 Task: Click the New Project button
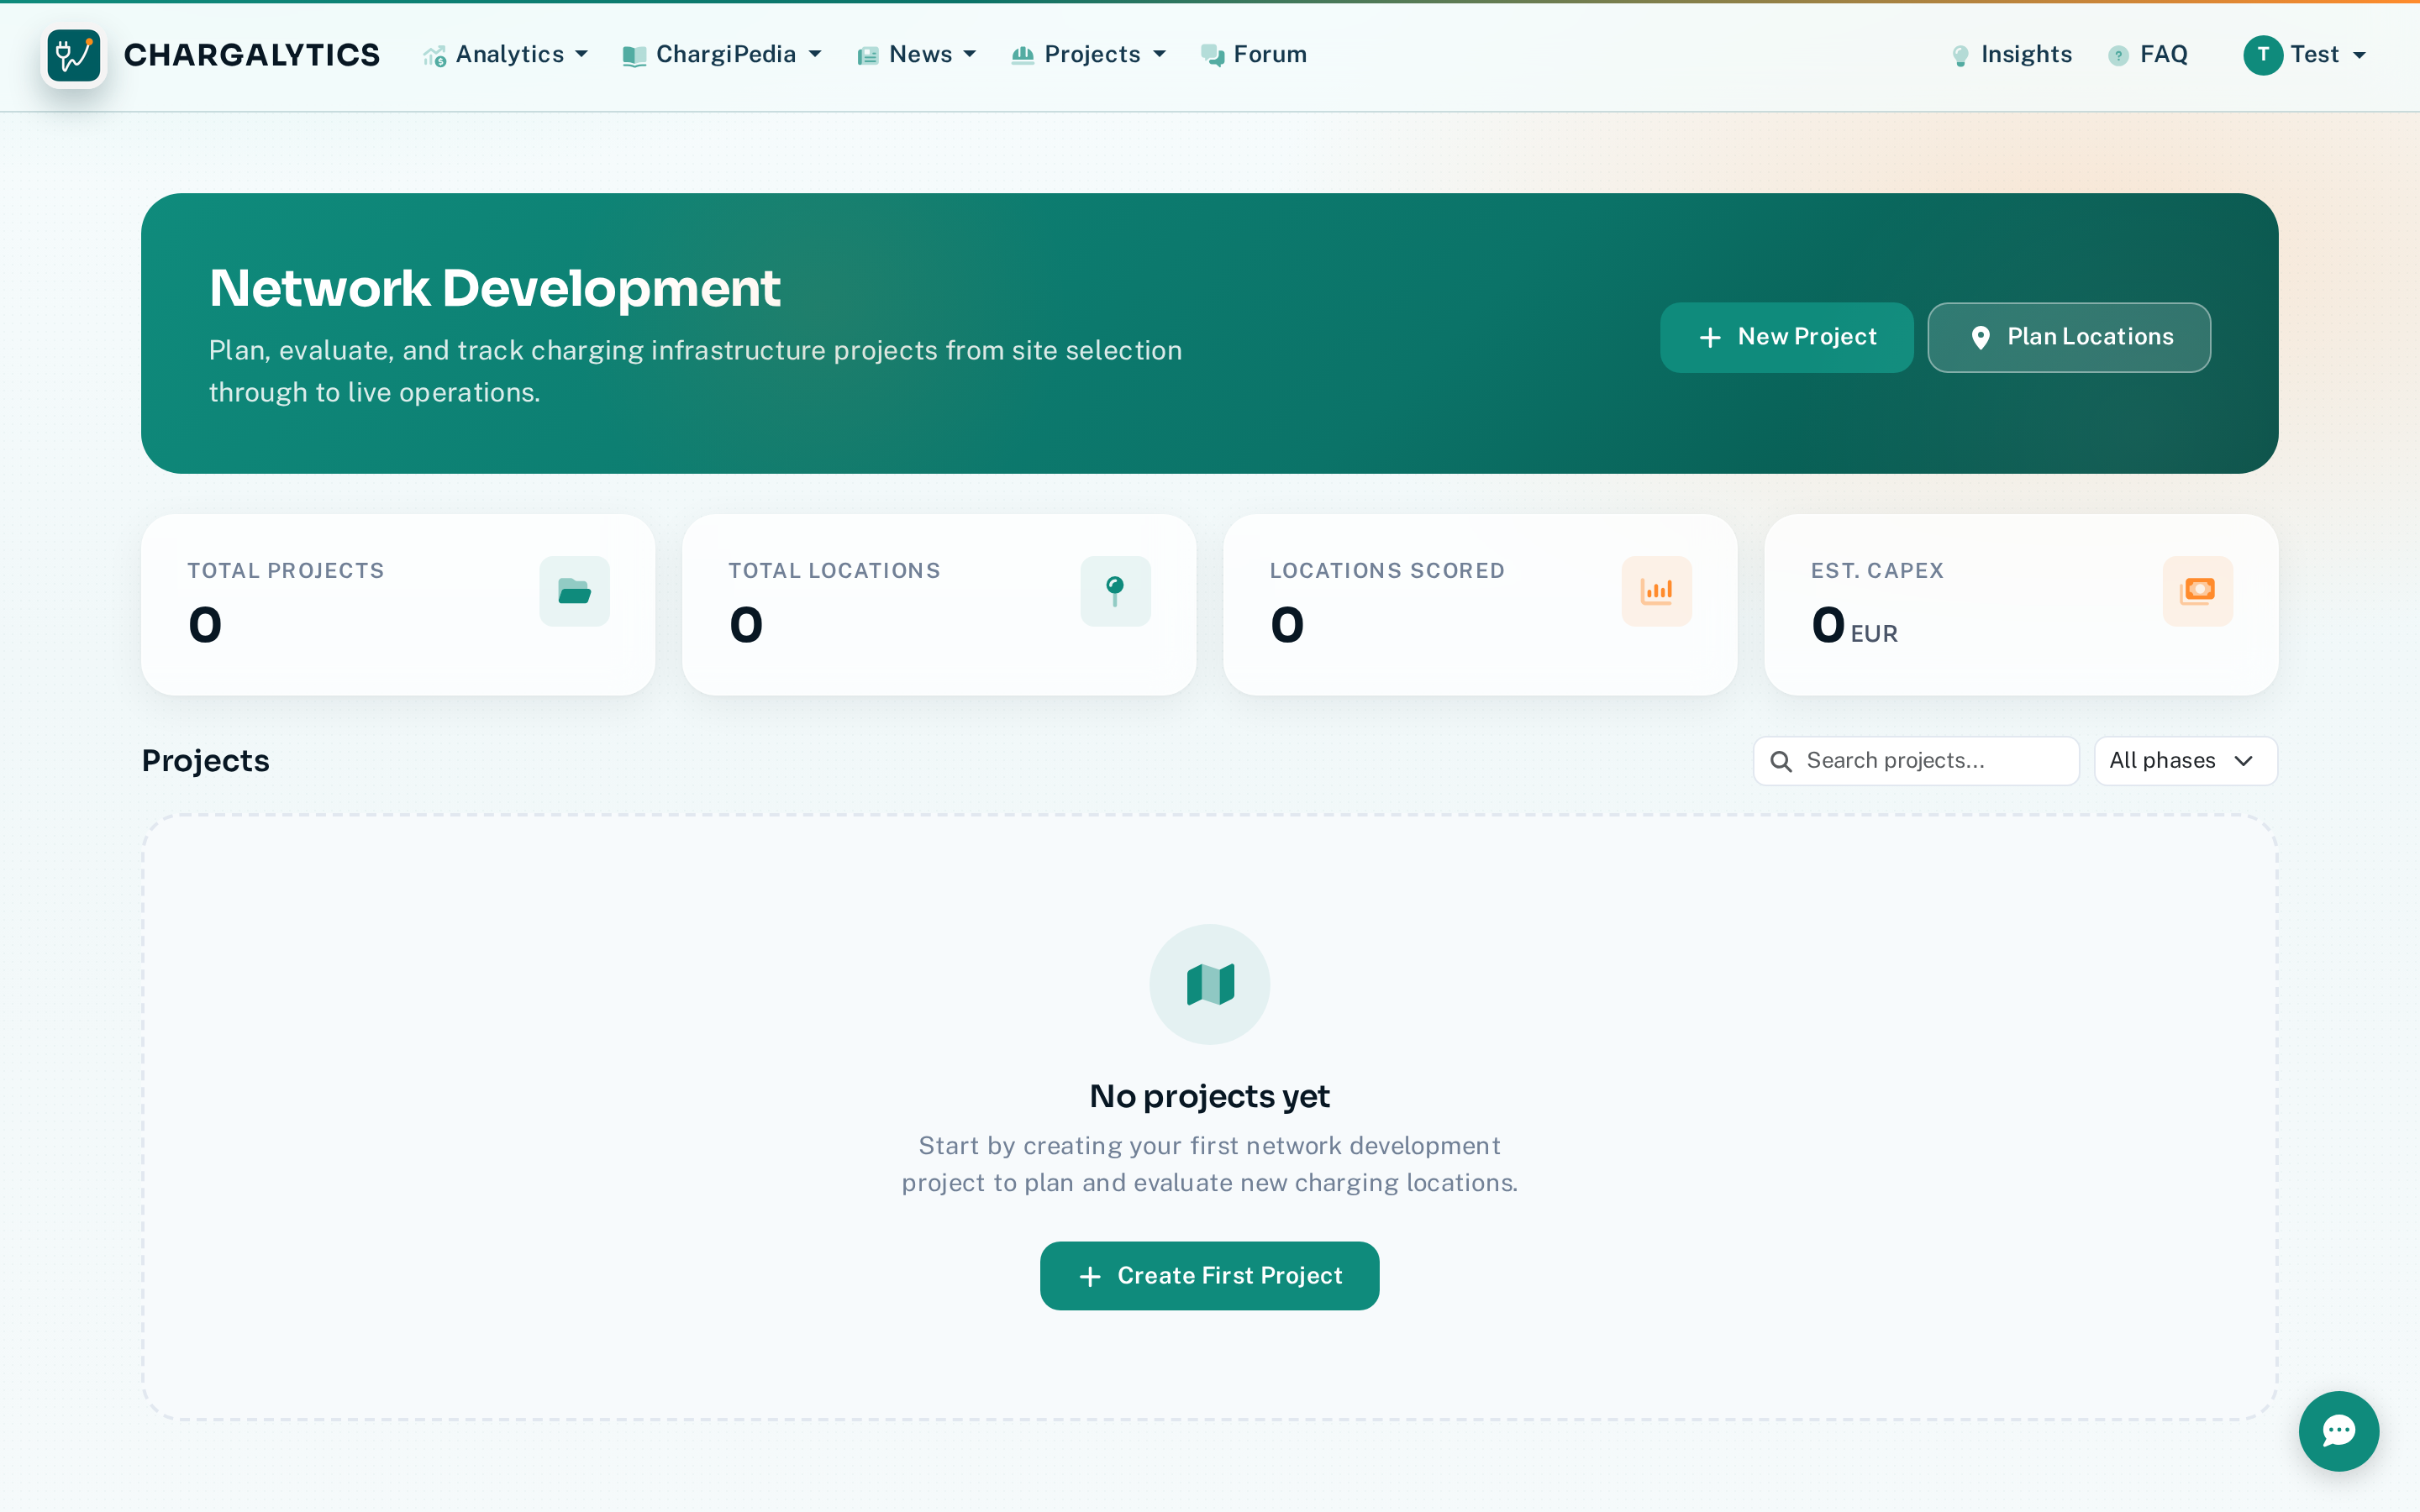1786,337
